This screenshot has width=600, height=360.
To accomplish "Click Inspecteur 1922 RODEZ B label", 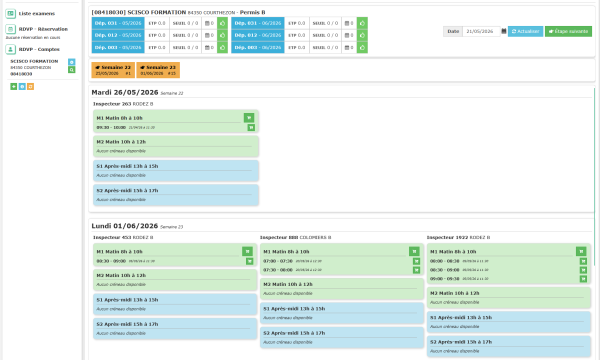I will coord(458,238).
